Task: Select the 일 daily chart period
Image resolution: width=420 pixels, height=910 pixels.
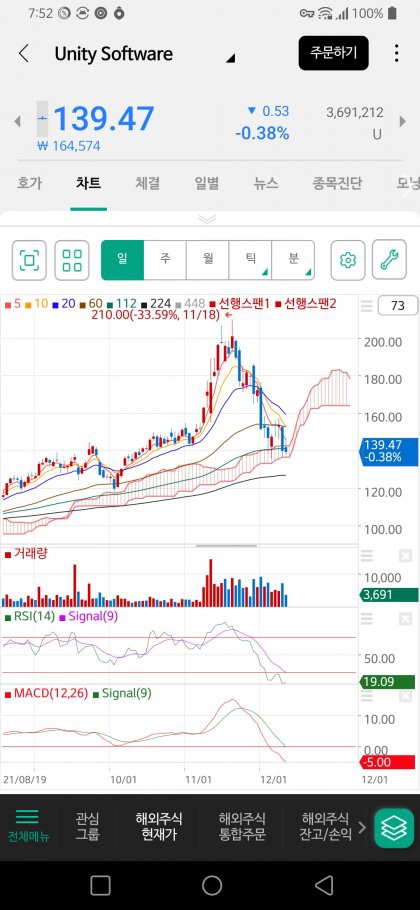Action: 122,260
